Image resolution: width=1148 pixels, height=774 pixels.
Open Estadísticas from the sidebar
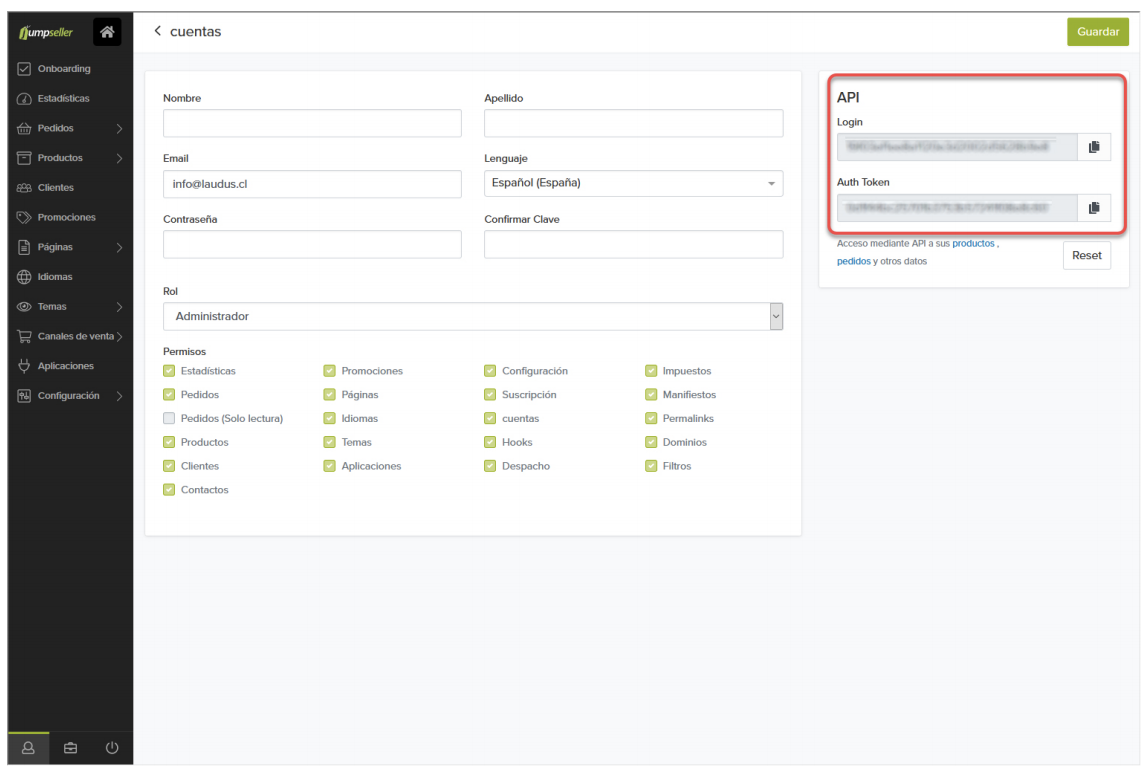63,99
